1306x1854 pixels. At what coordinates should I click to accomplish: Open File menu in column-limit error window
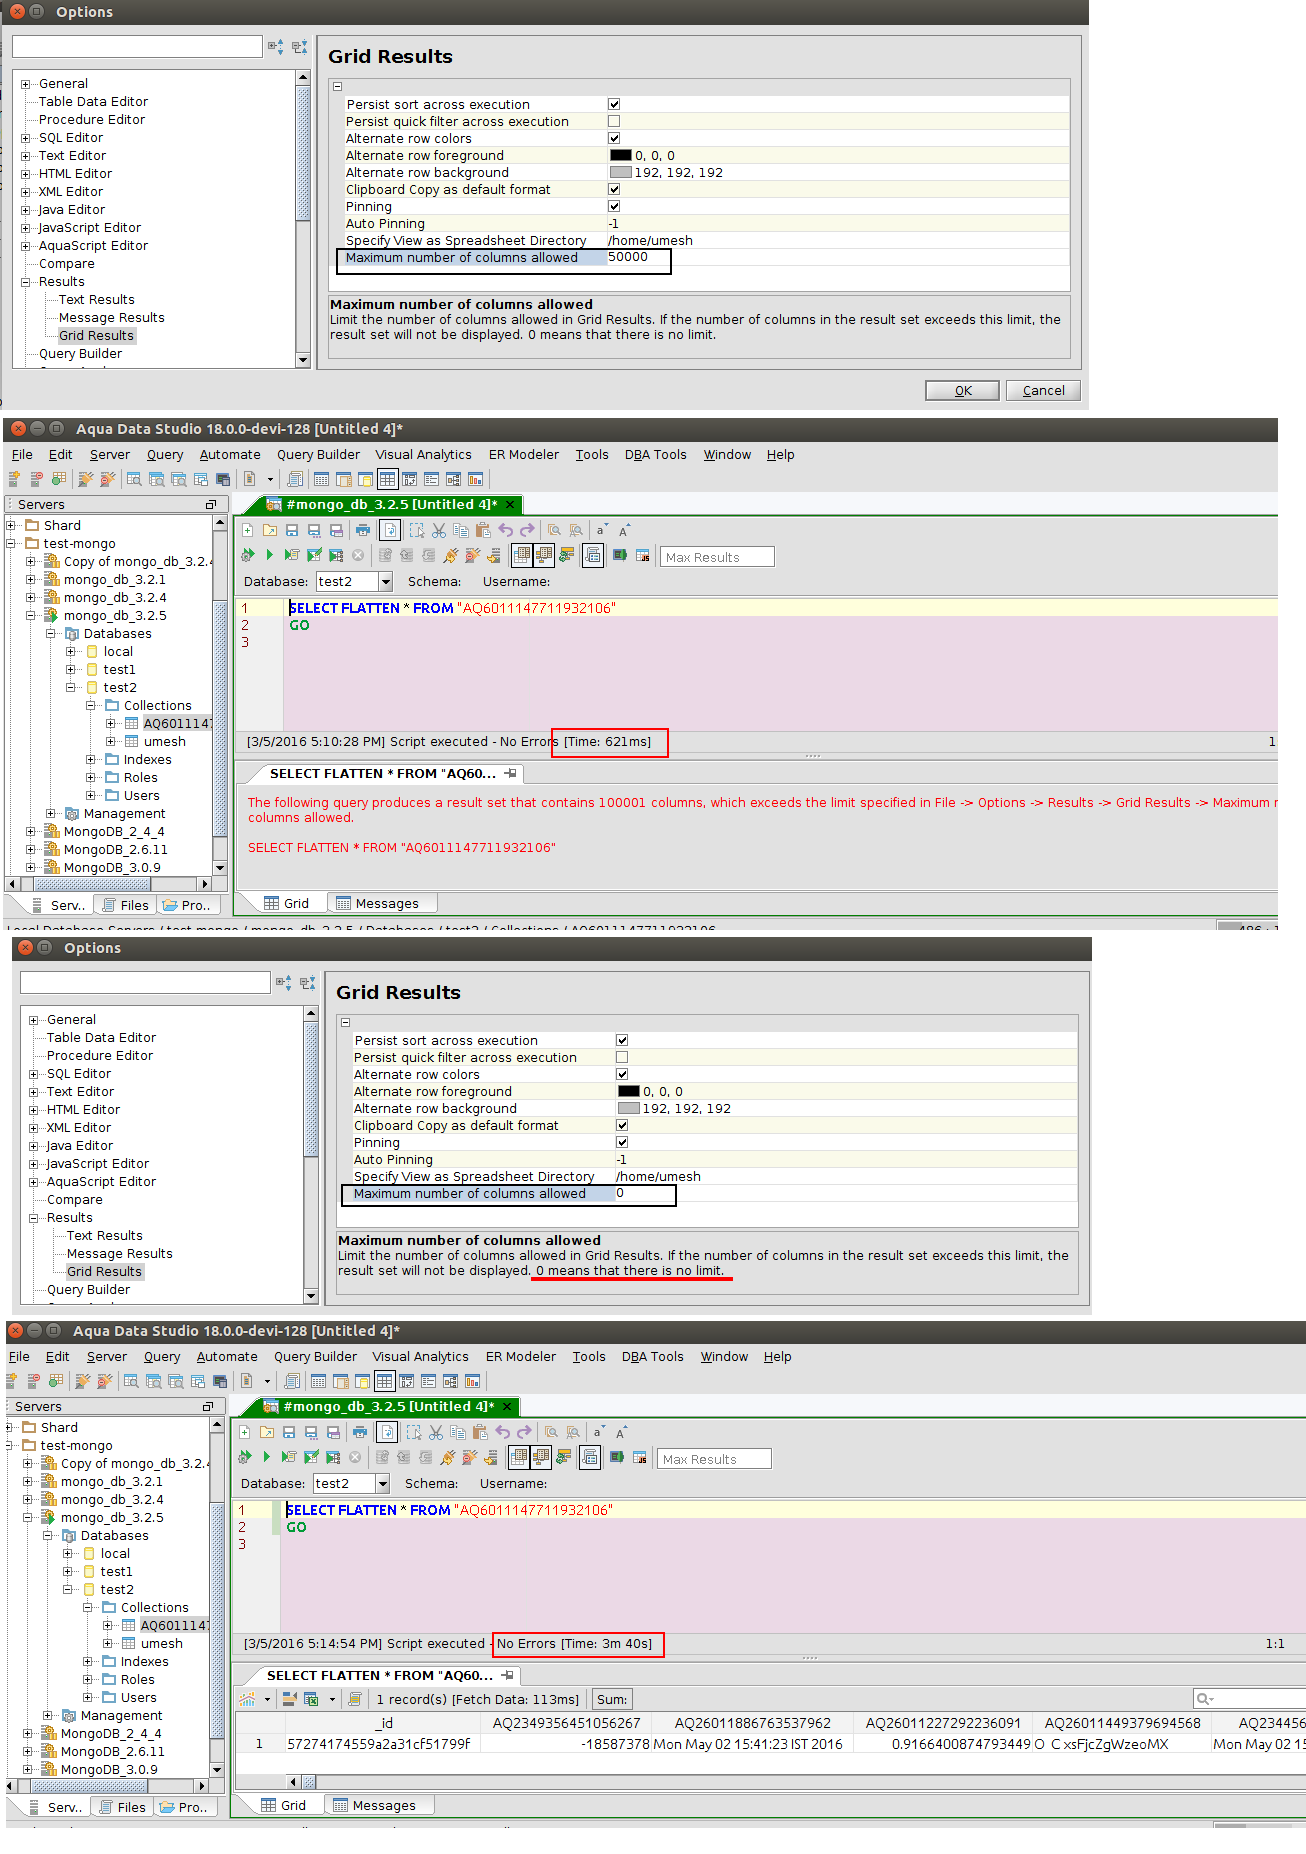(x=22, y=454)
